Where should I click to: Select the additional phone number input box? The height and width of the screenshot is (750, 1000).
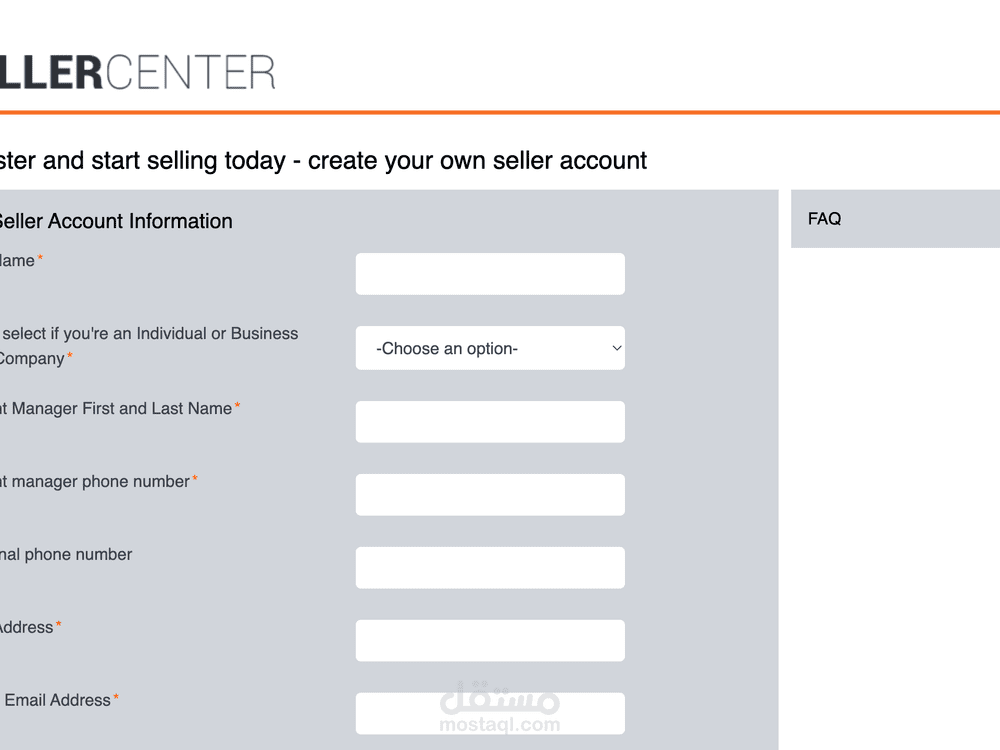(x=490, y=568)
